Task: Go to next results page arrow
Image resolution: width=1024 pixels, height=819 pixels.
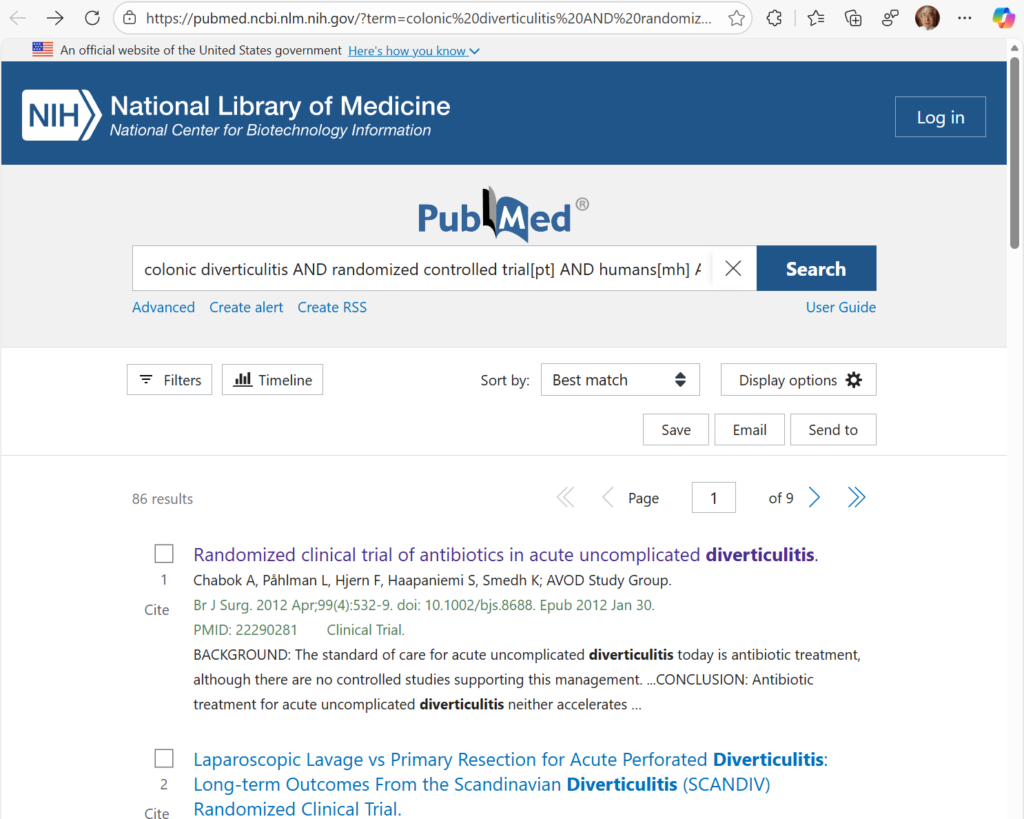Action: click(814, 498)
